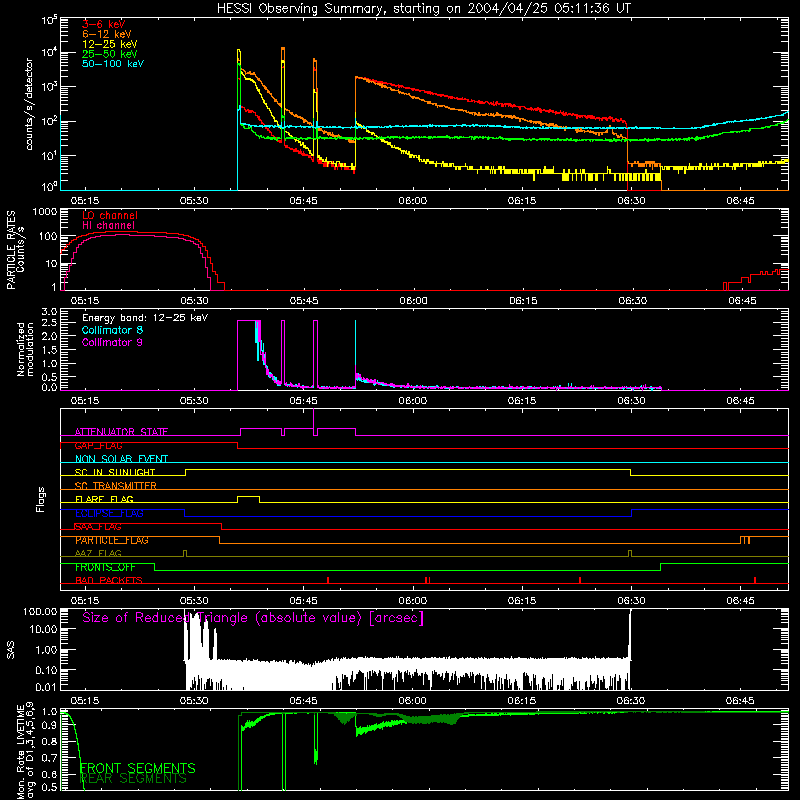Viewport: 800px width, 800px height.
Task: Click the 10^5 label on the counts axis
Action: [48, 20]
